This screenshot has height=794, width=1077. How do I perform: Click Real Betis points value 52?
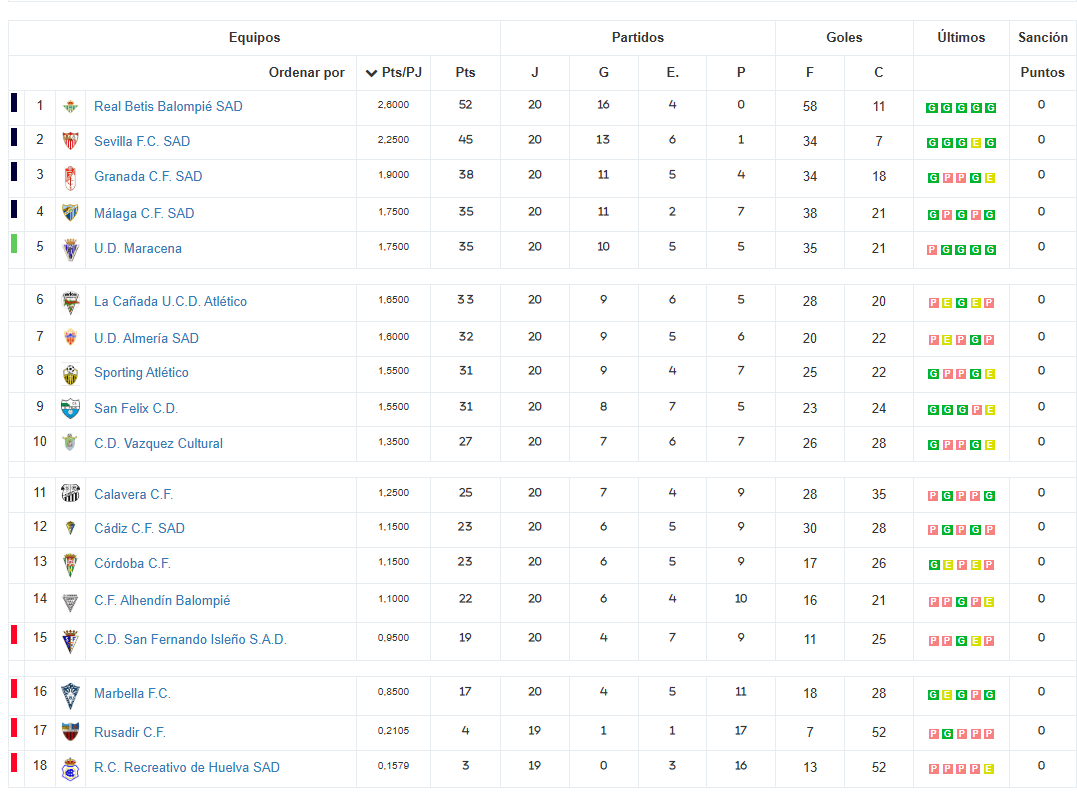(466, 105)
